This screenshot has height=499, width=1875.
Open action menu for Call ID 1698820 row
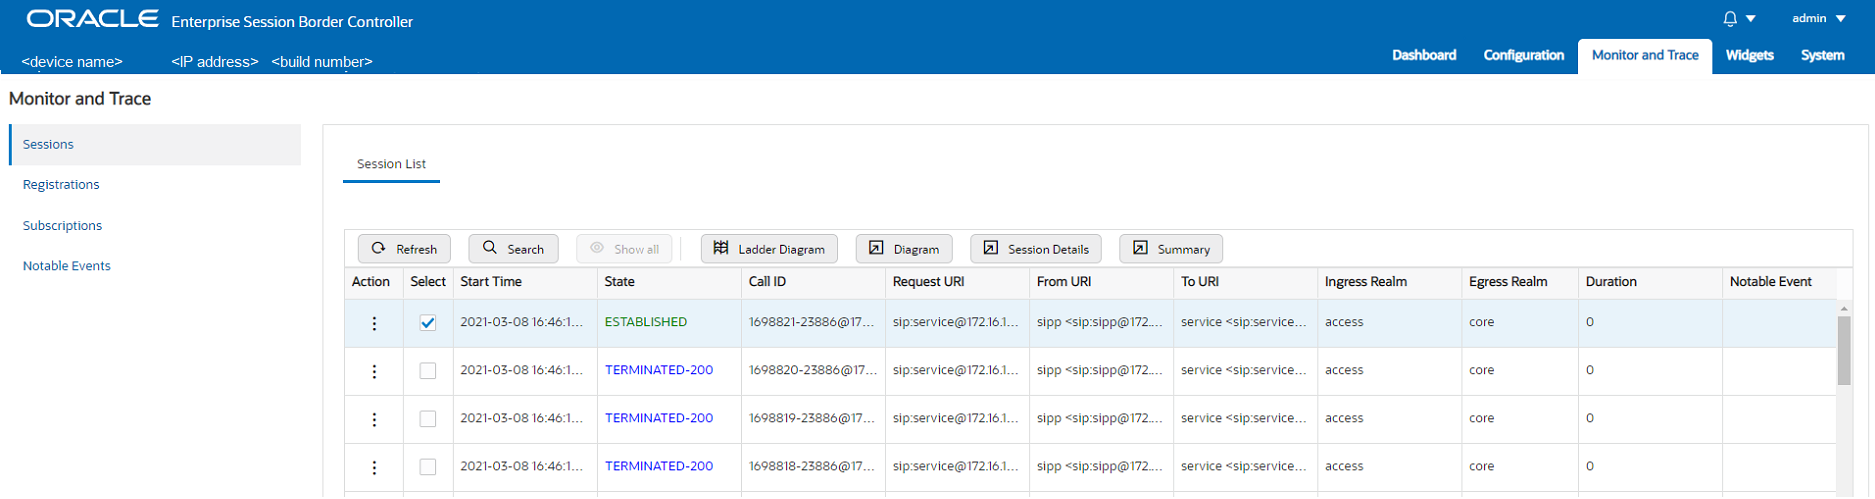coord(374,371)
